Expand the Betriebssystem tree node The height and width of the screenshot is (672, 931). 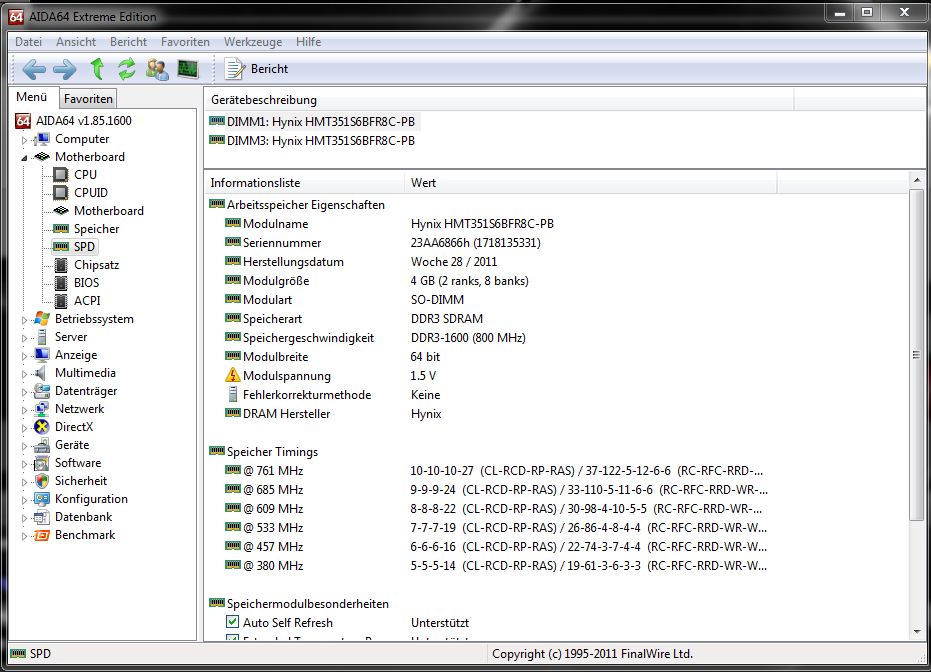[x=24, y=320]
